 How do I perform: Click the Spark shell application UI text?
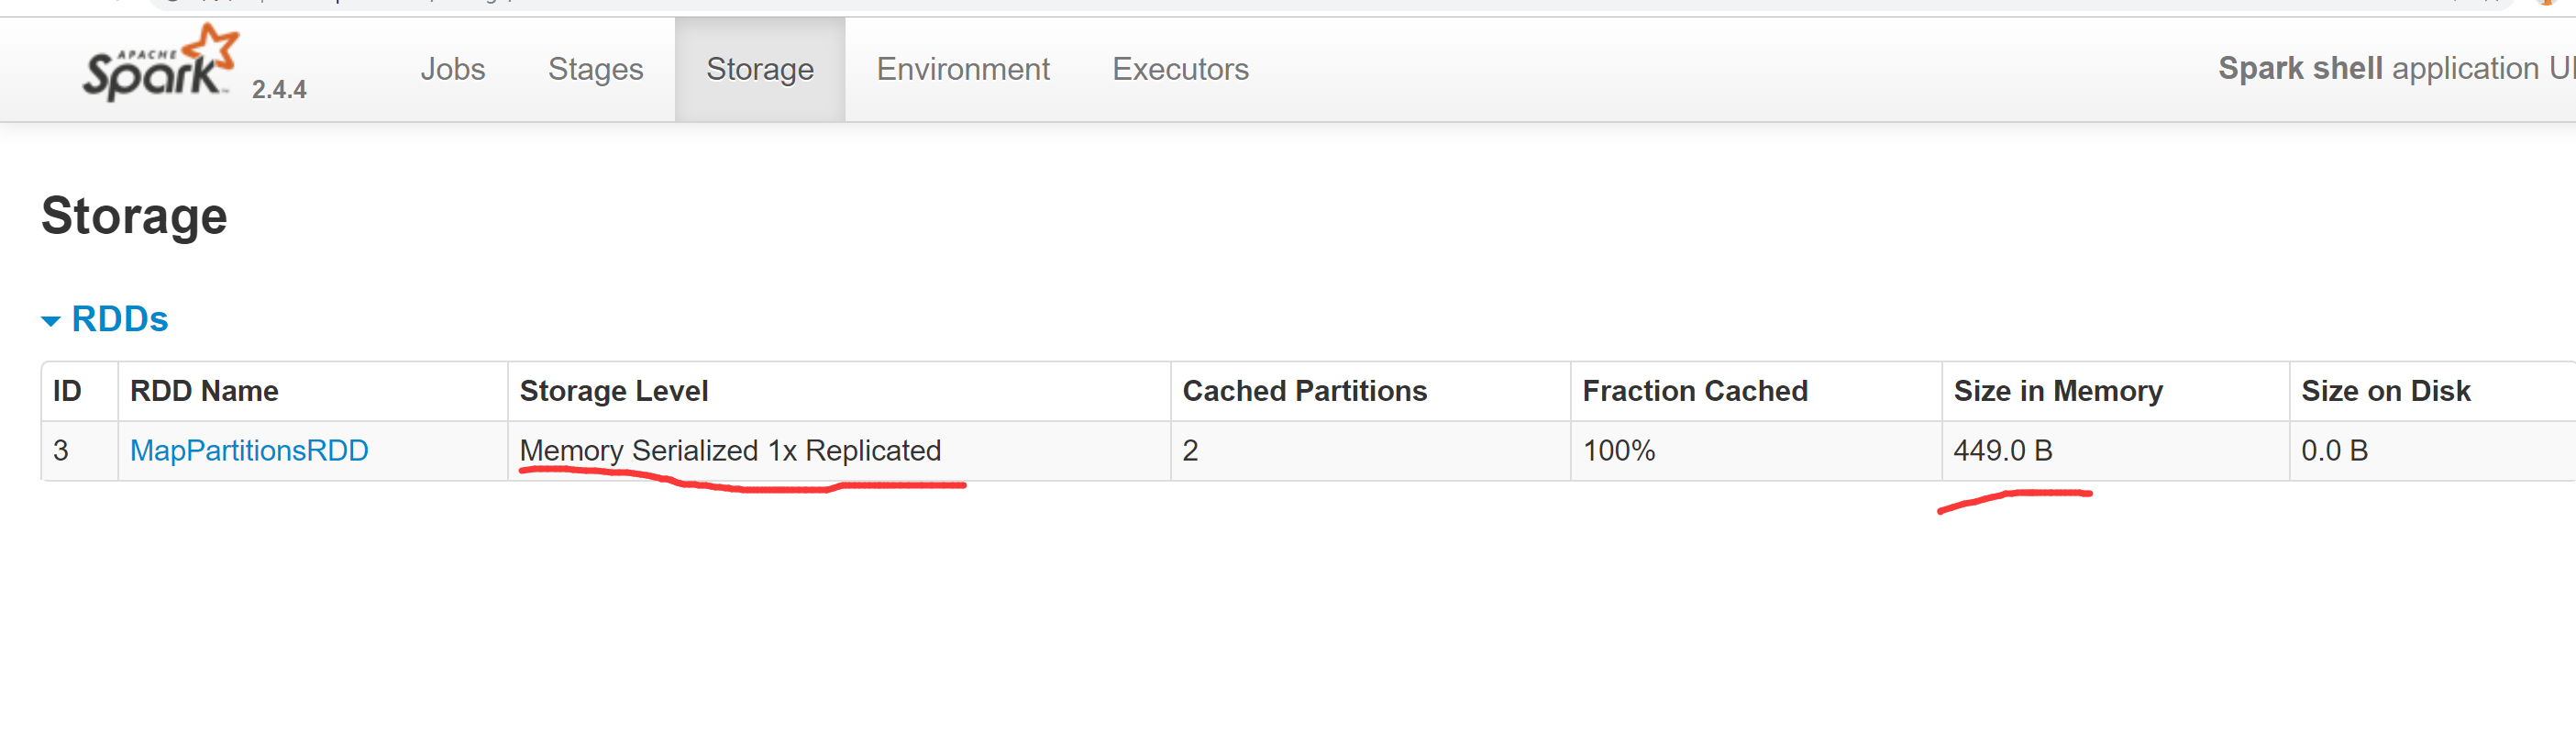pos(2396,68)
